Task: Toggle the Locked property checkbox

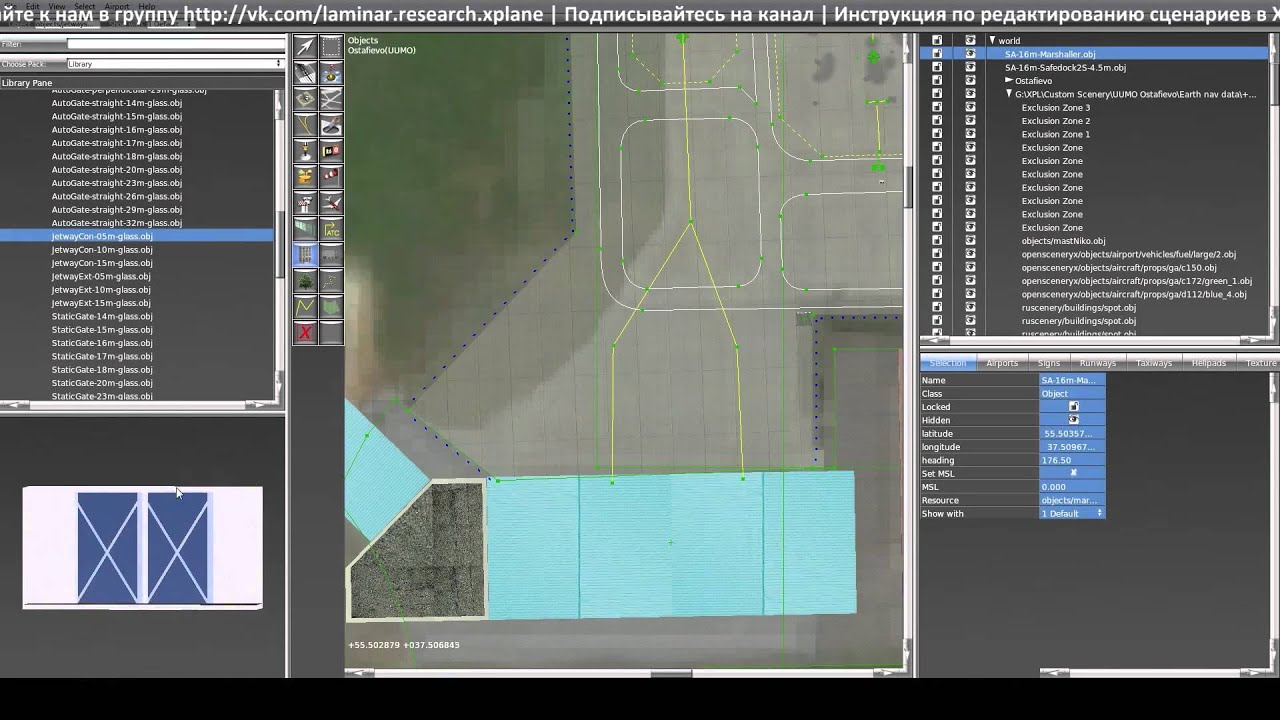Action: coord(1074,407)
